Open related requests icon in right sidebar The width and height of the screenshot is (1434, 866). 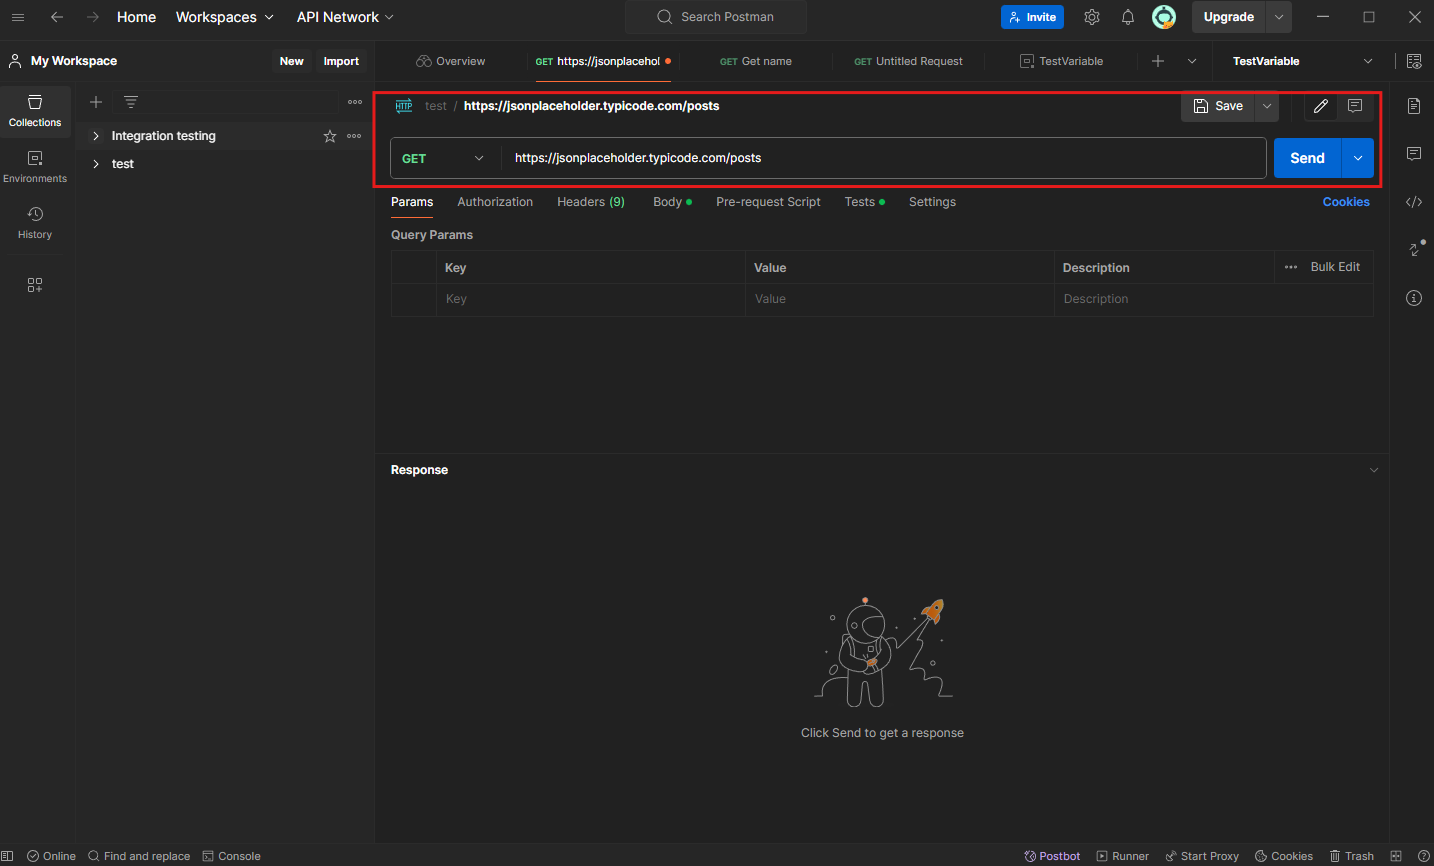(x=1416, y=248)
